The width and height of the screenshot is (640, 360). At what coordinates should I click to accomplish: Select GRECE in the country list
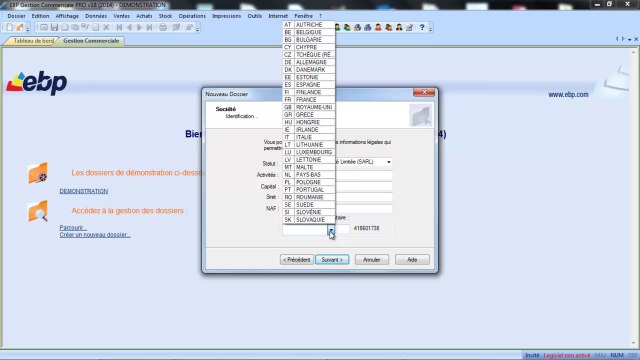[x=309, y=115]
